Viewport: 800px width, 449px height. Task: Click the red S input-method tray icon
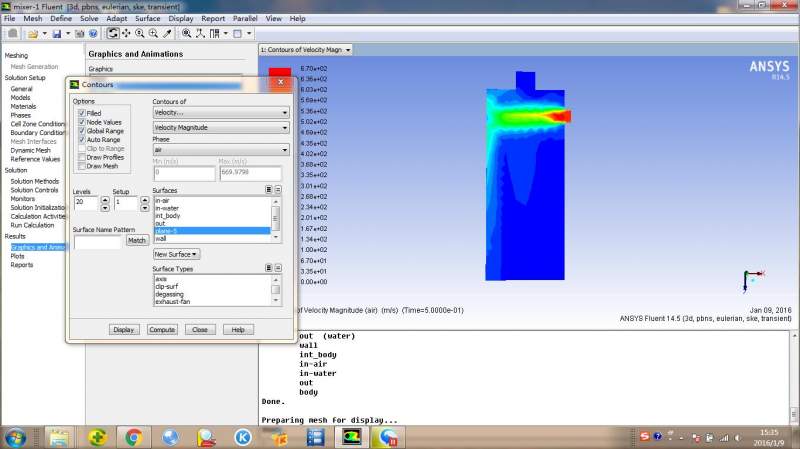coord(644,437)
